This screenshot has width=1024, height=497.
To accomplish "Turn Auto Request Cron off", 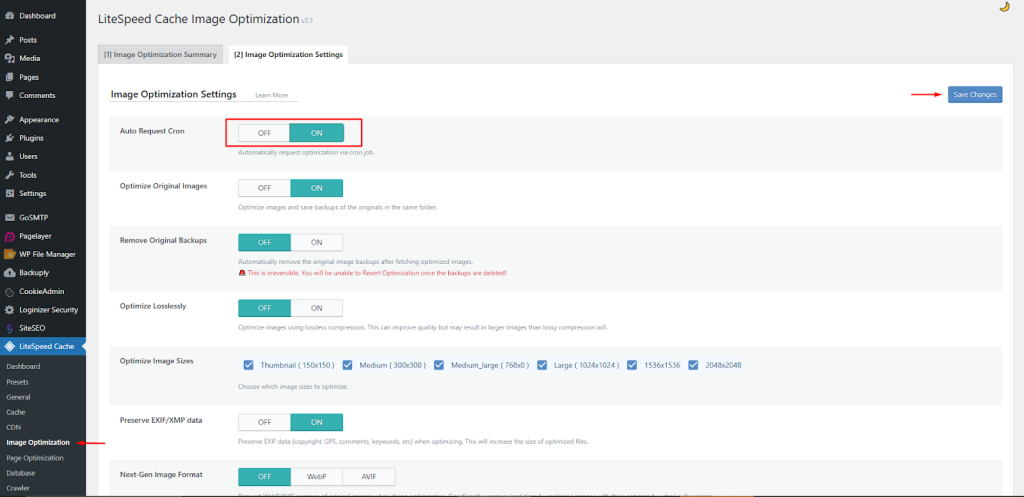I will tap(265, 132).
